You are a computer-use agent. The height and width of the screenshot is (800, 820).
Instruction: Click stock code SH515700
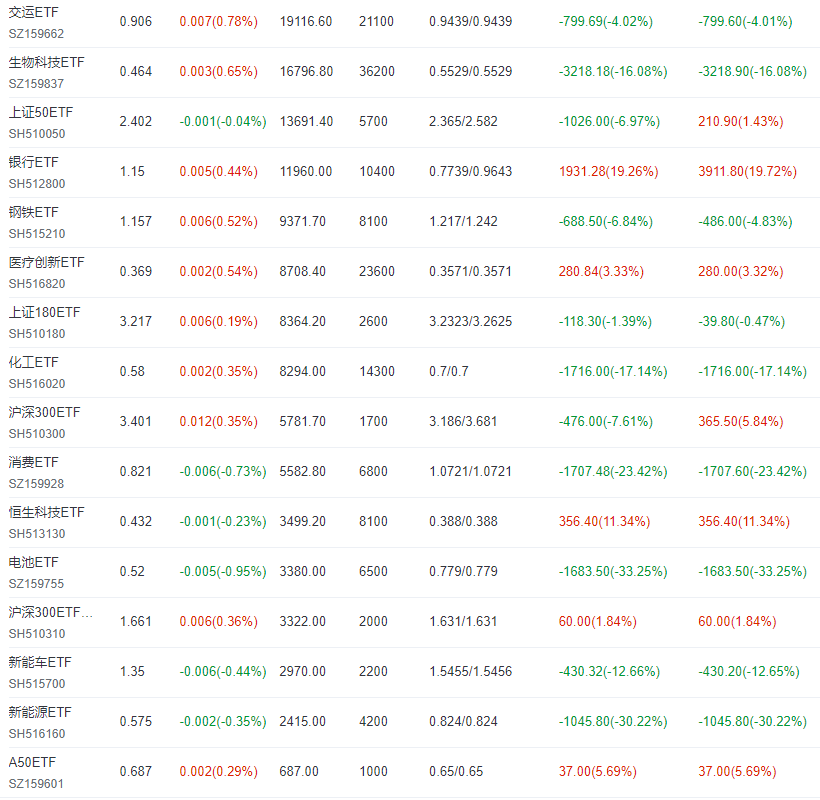(x=37, y=684)
